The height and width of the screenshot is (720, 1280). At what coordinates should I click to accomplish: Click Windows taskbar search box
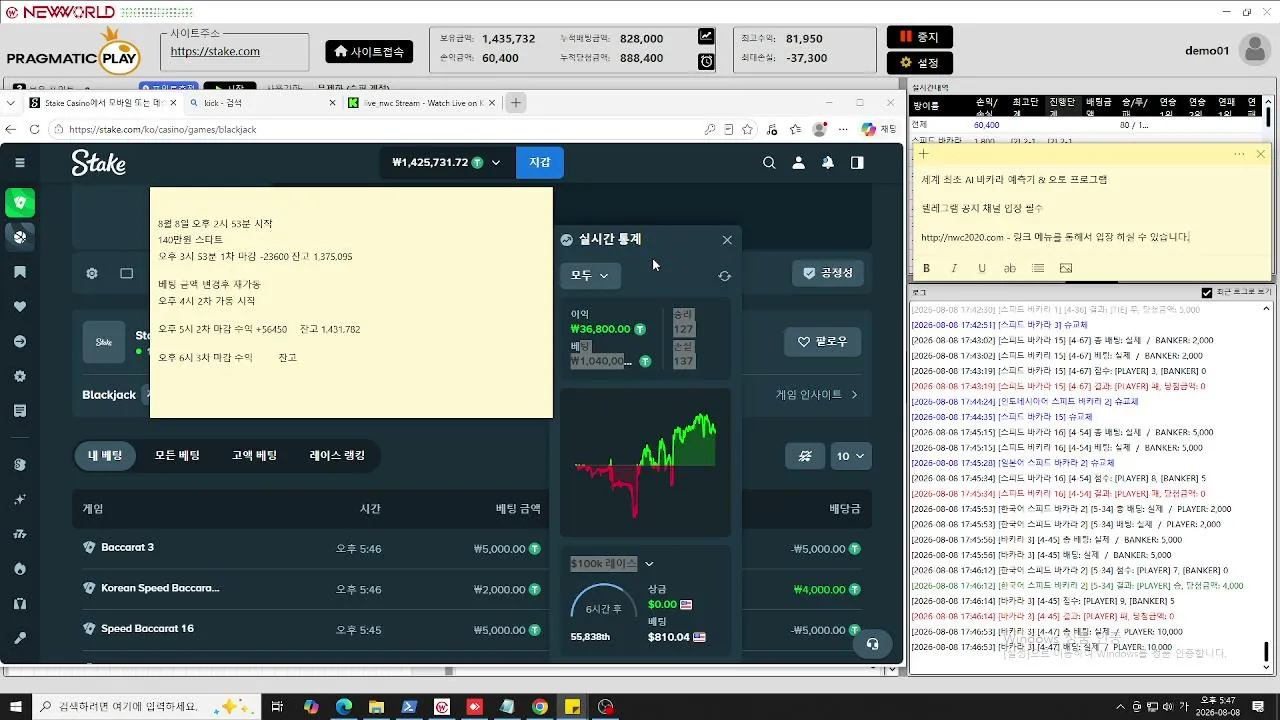(x=145, y=707)
